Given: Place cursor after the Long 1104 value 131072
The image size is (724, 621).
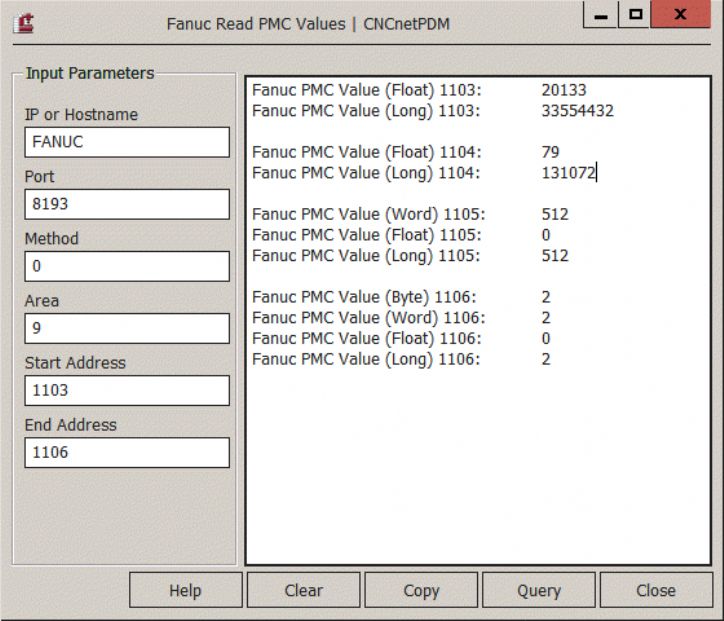Looking at the screenshot, I should 597,173.
